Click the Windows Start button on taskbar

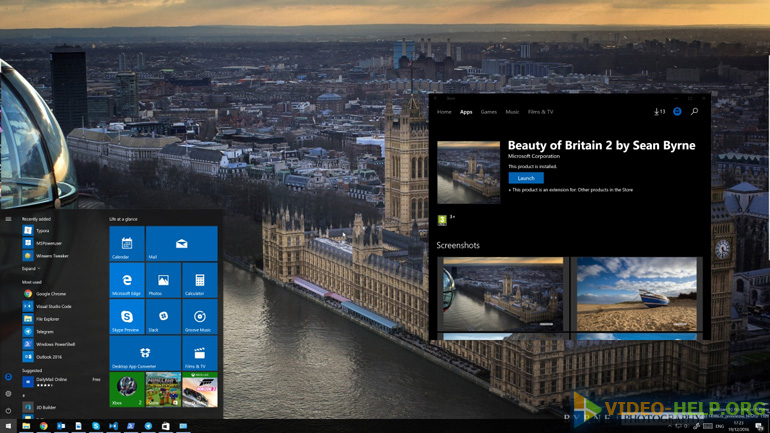tap(8, 426)
